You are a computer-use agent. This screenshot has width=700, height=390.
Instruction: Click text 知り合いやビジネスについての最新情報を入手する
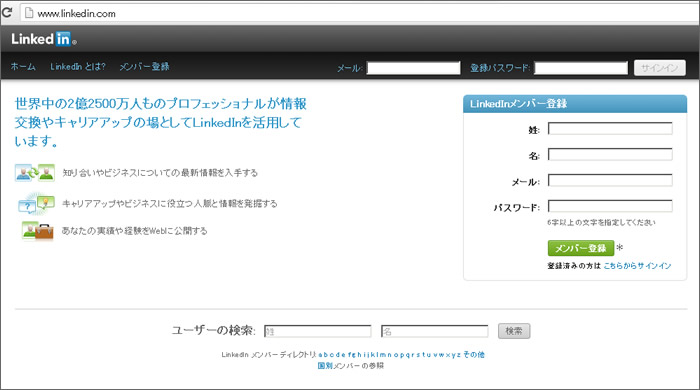point(160,173)
